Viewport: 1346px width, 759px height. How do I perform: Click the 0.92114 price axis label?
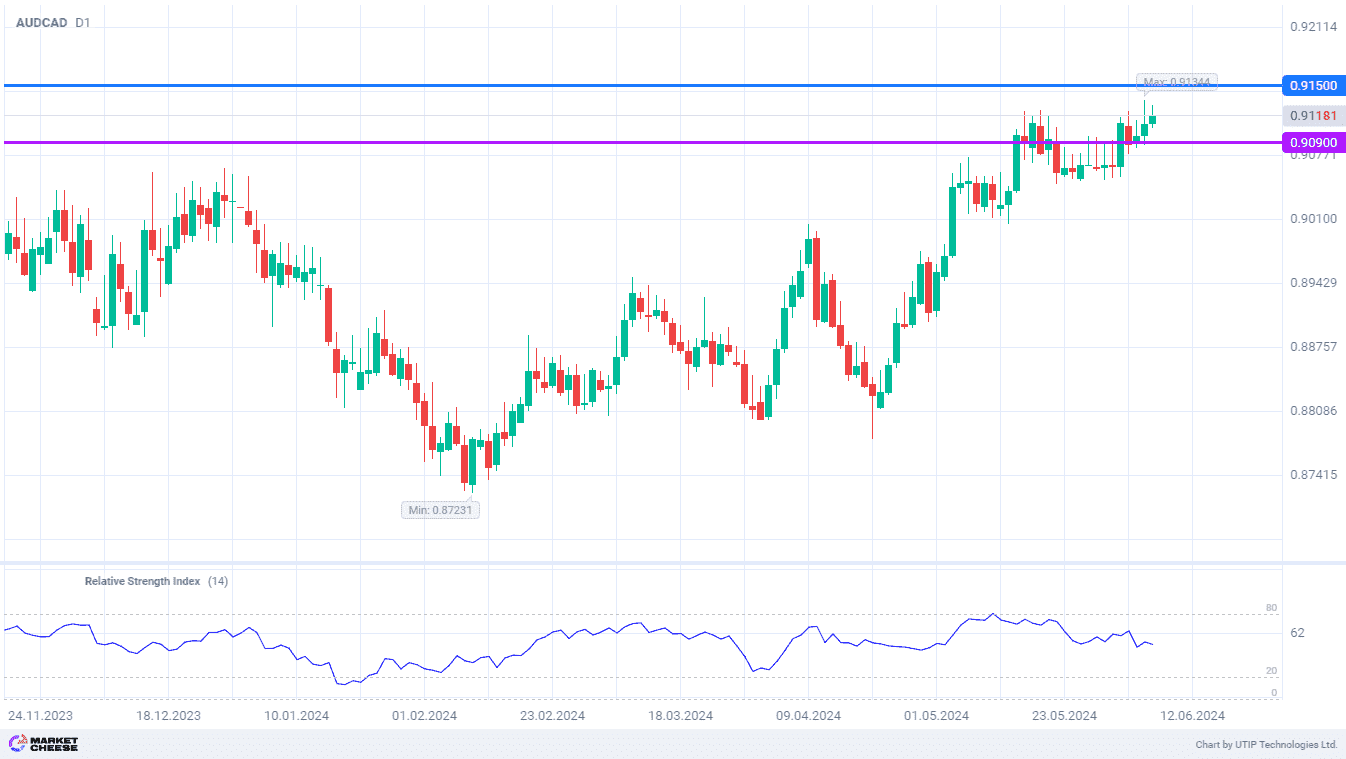point(1313,27)
